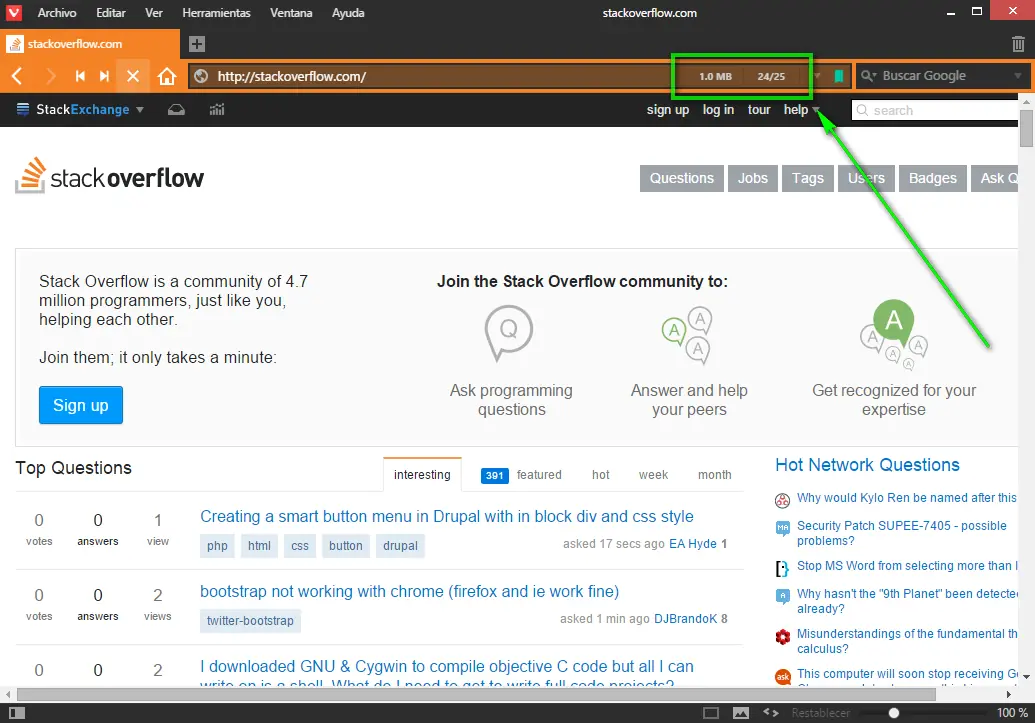Click the calculus question site icon

click(782, 637)
